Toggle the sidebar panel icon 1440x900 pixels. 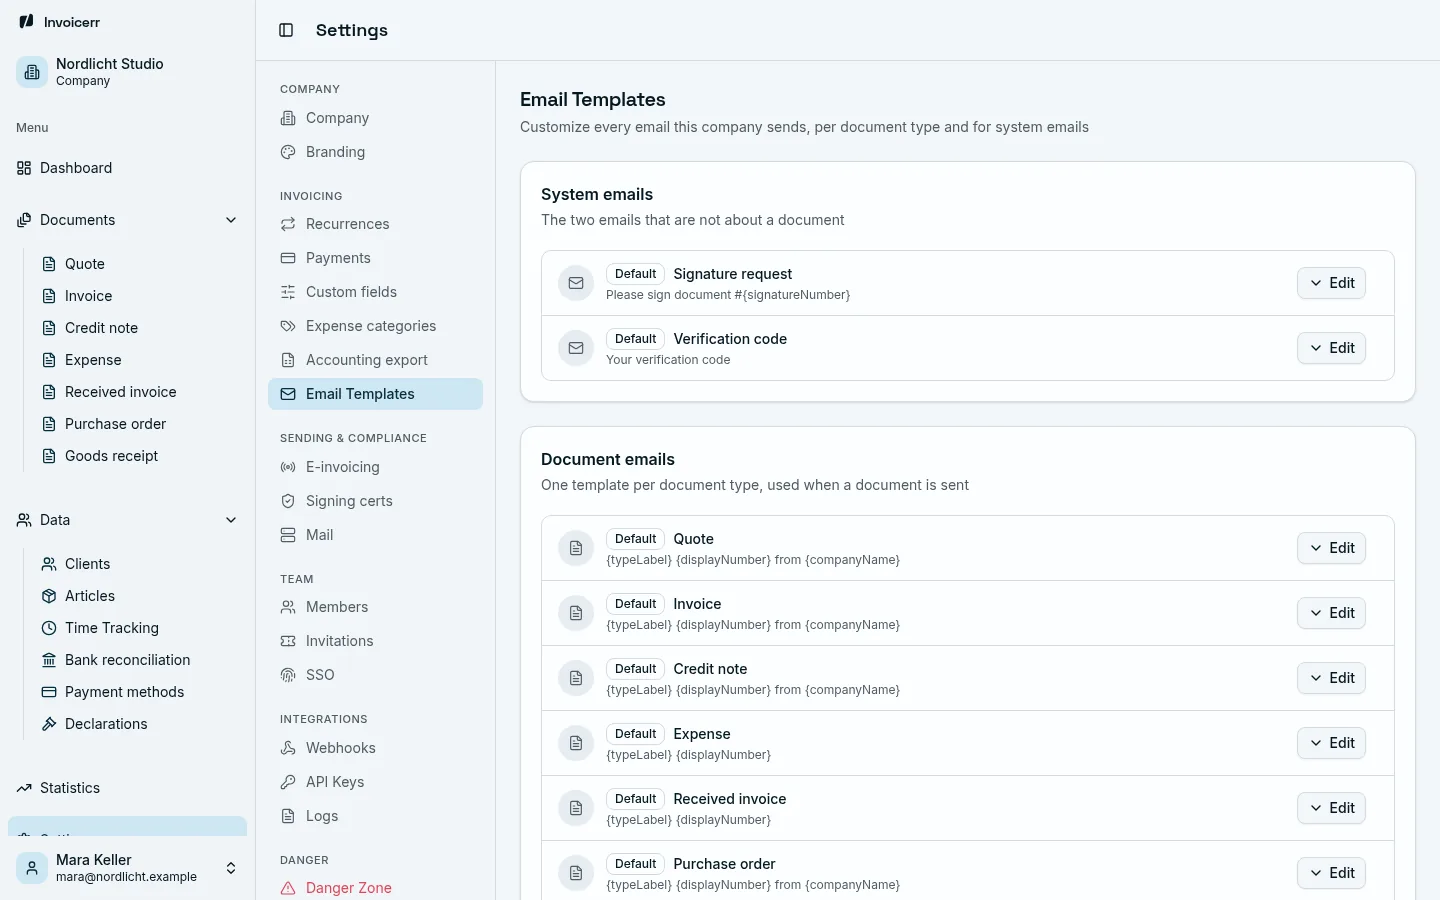[286, 30]
